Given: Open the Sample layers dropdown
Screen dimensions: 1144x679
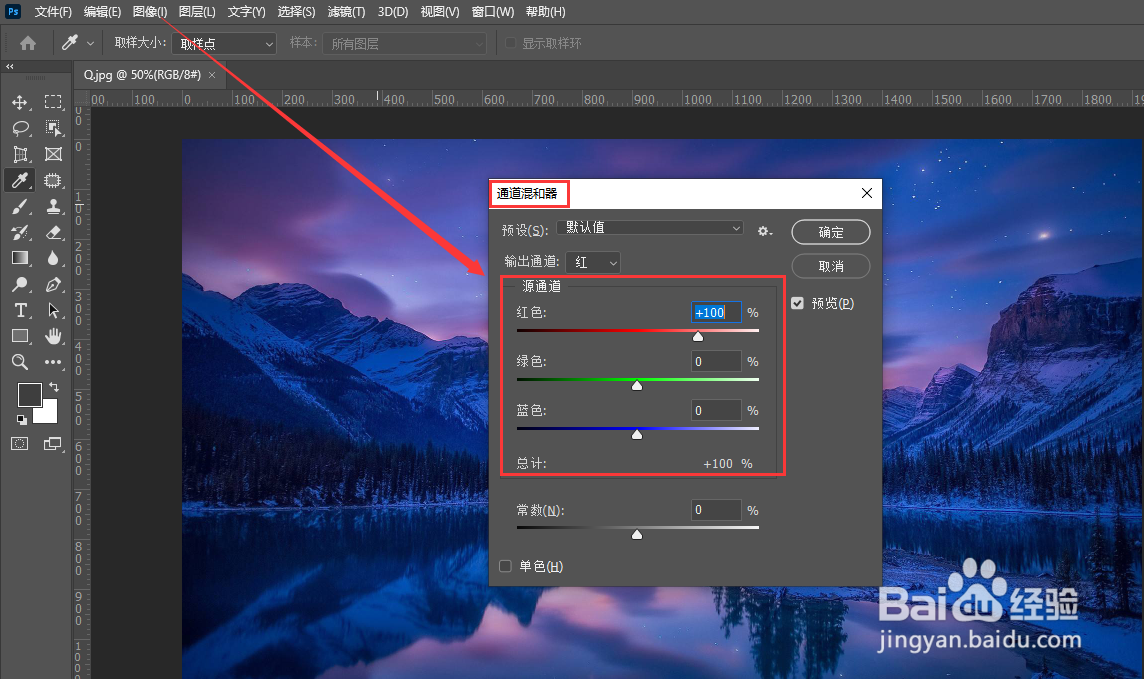Looking at the screenshot, I should (x=404, y=44).
